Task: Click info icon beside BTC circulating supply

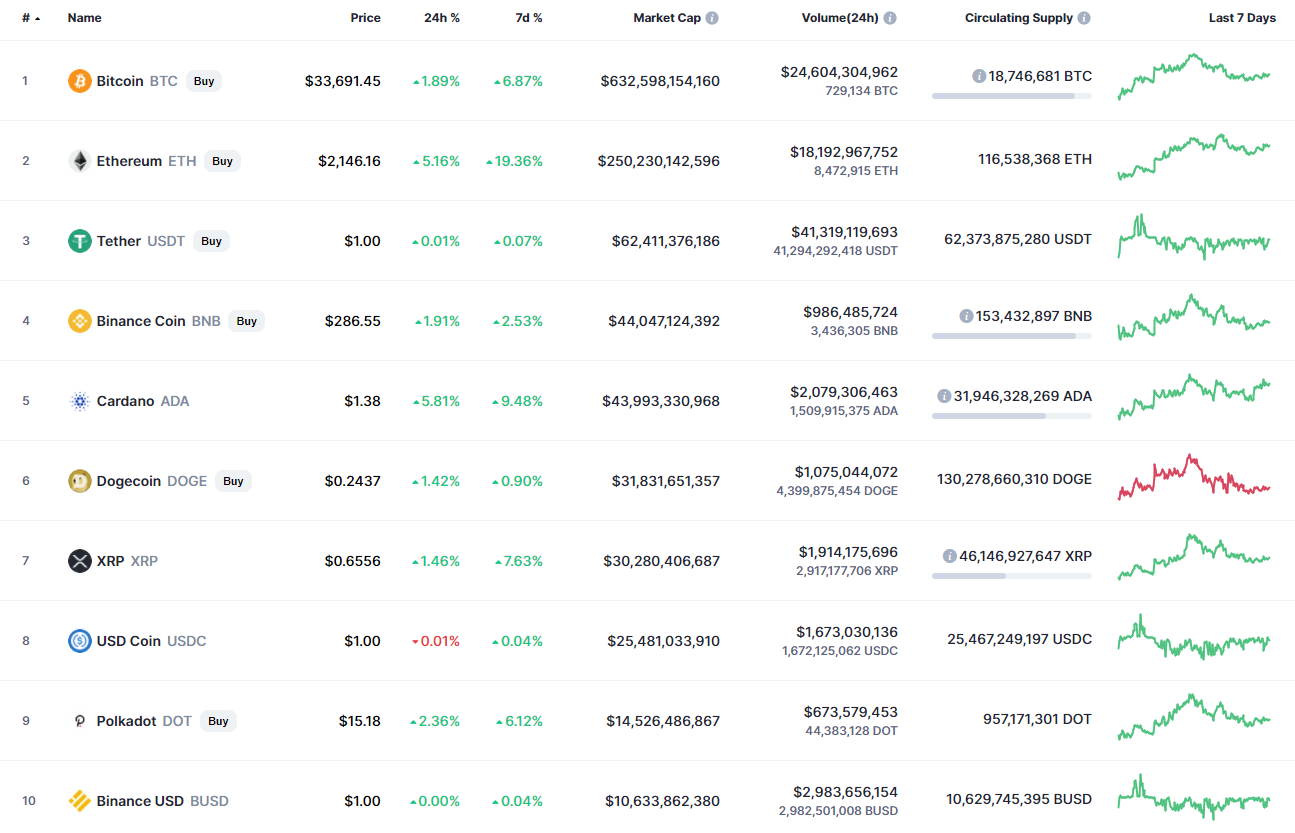Action: click(x=979, y=76)
